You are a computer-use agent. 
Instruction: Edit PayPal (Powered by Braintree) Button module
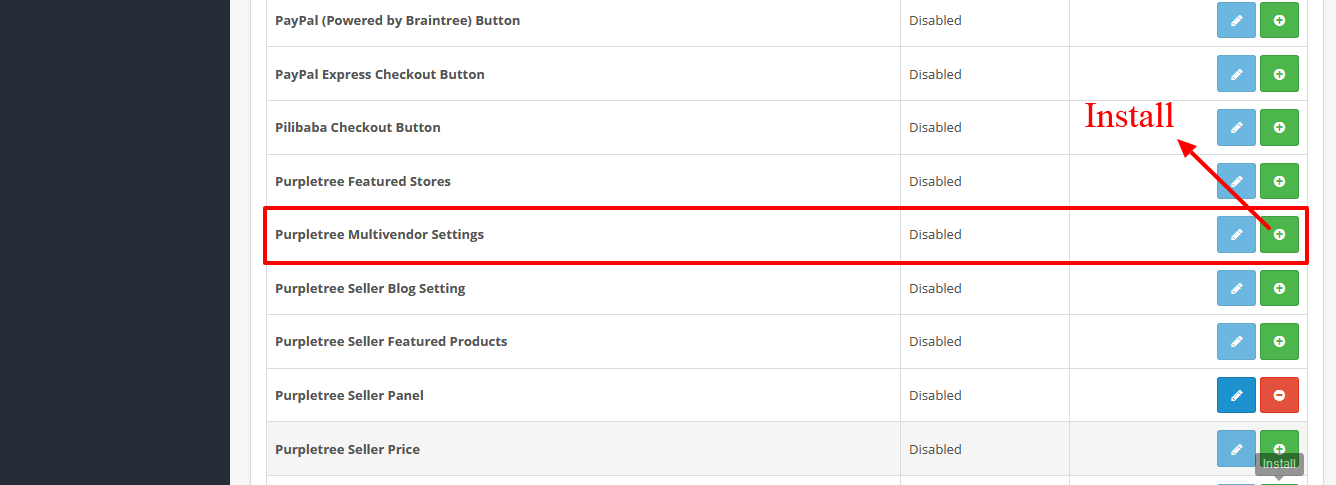pos(1236,20)
